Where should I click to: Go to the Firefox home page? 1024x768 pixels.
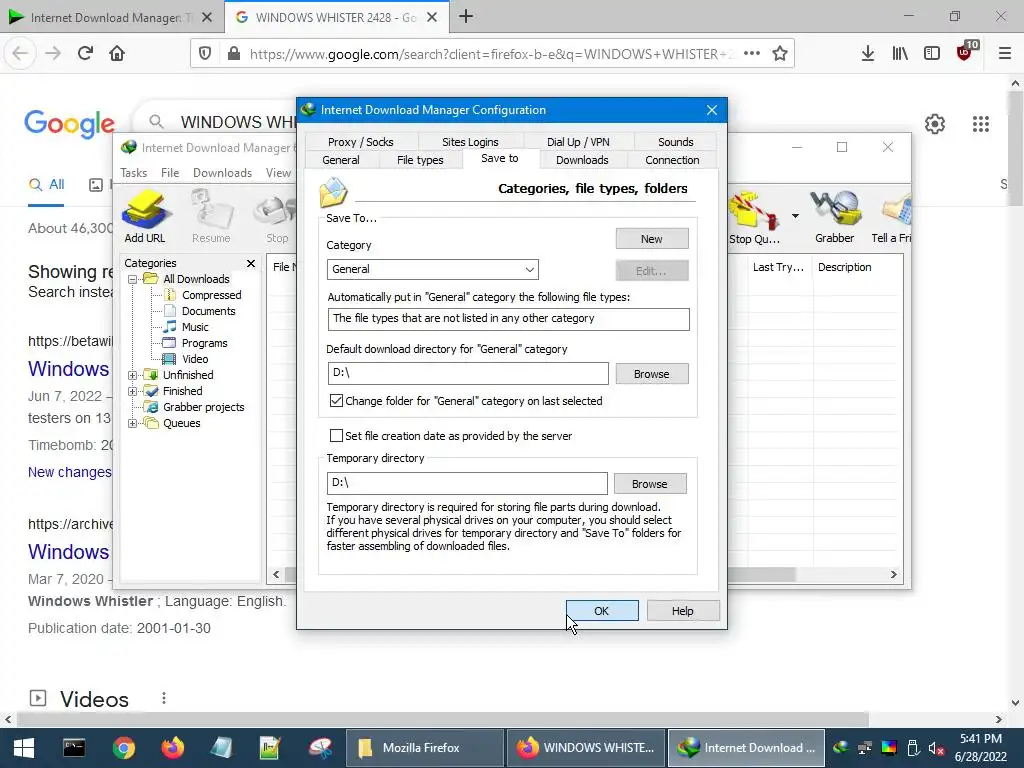(x=117, y=53)
